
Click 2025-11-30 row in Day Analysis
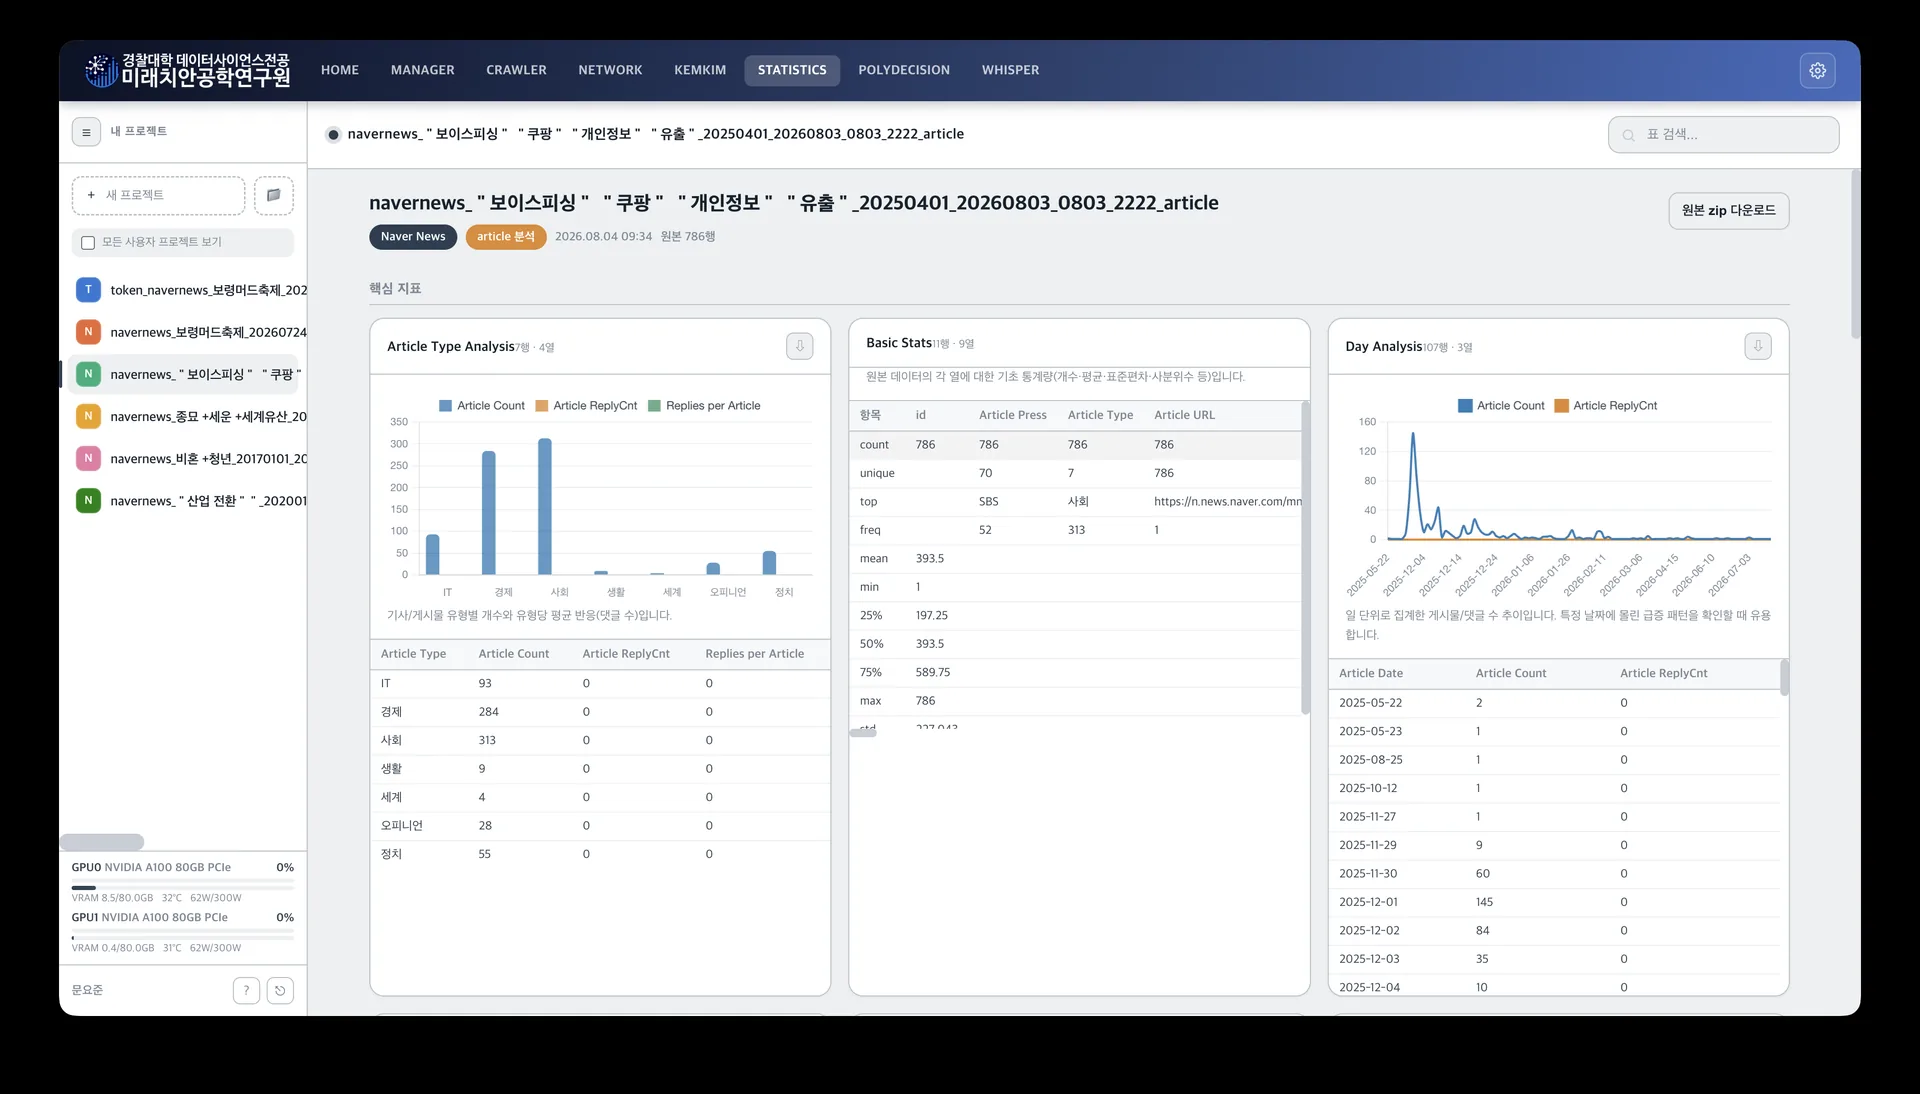1554,874
